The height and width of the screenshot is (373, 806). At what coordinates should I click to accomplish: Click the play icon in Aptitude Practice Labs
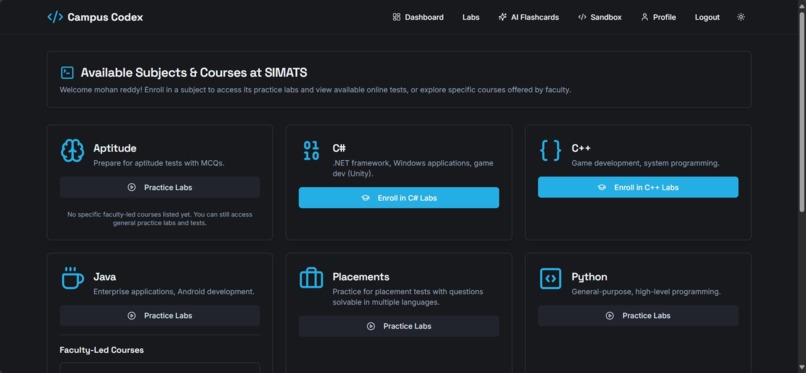(132, 188)
